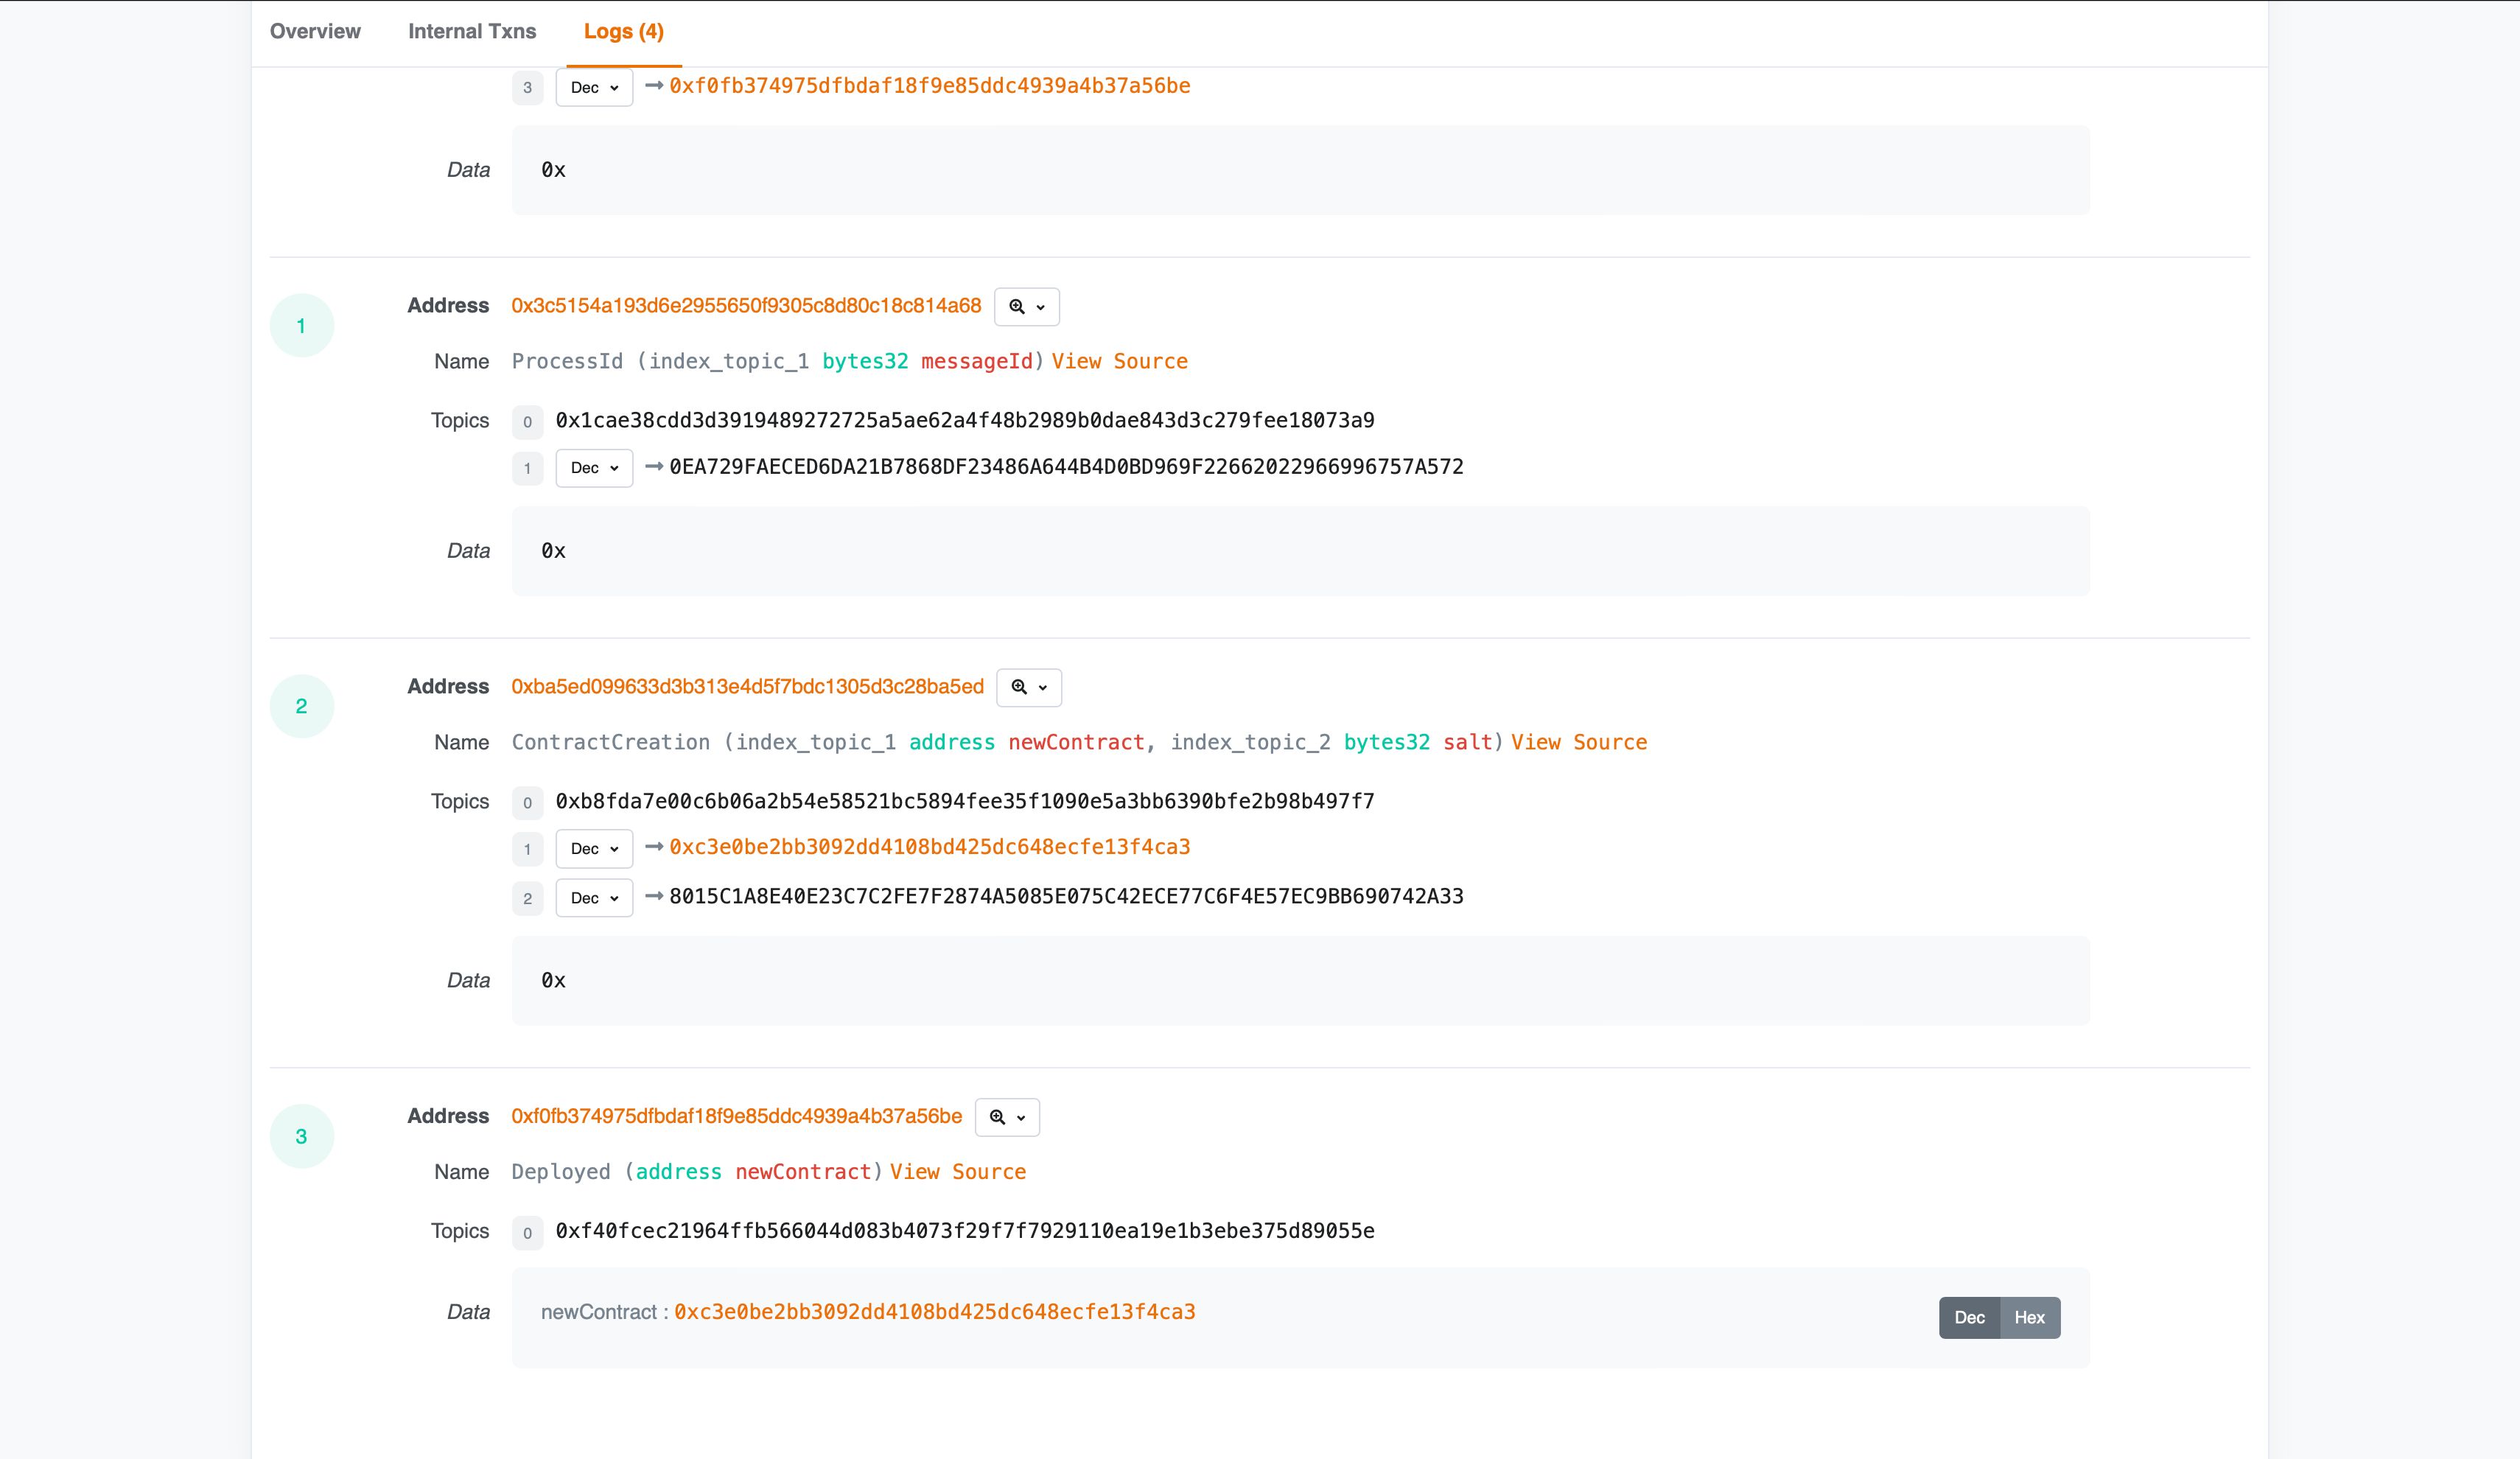Click magnifier filter icon beside address 0x3c5154a1

coord(1027,307)
